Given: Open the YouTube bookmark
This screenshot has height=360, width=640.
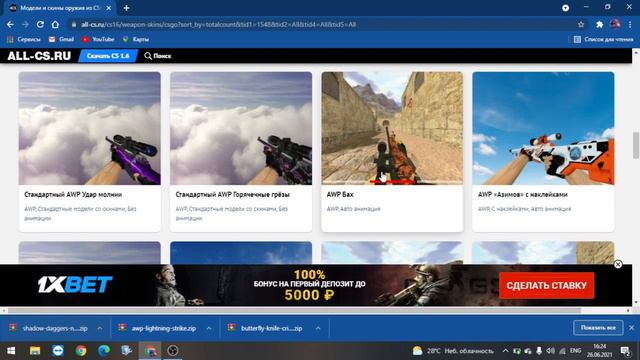Looking at the screenshot, I should coord(98,39).
